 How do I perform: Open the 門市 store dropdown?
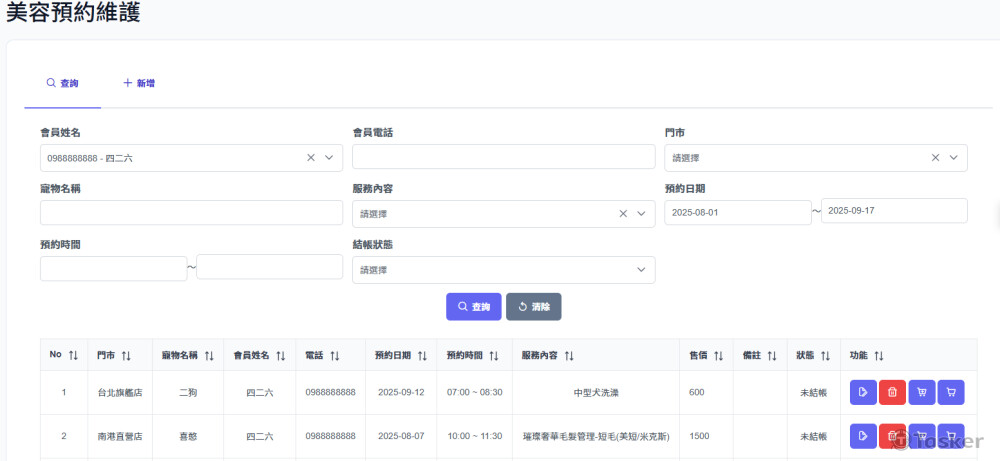(815, 158)
